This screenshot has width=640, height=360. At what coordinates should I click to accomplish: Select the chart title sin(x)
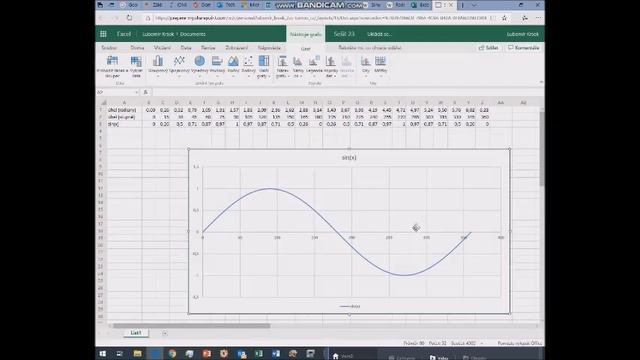point(349,158)
